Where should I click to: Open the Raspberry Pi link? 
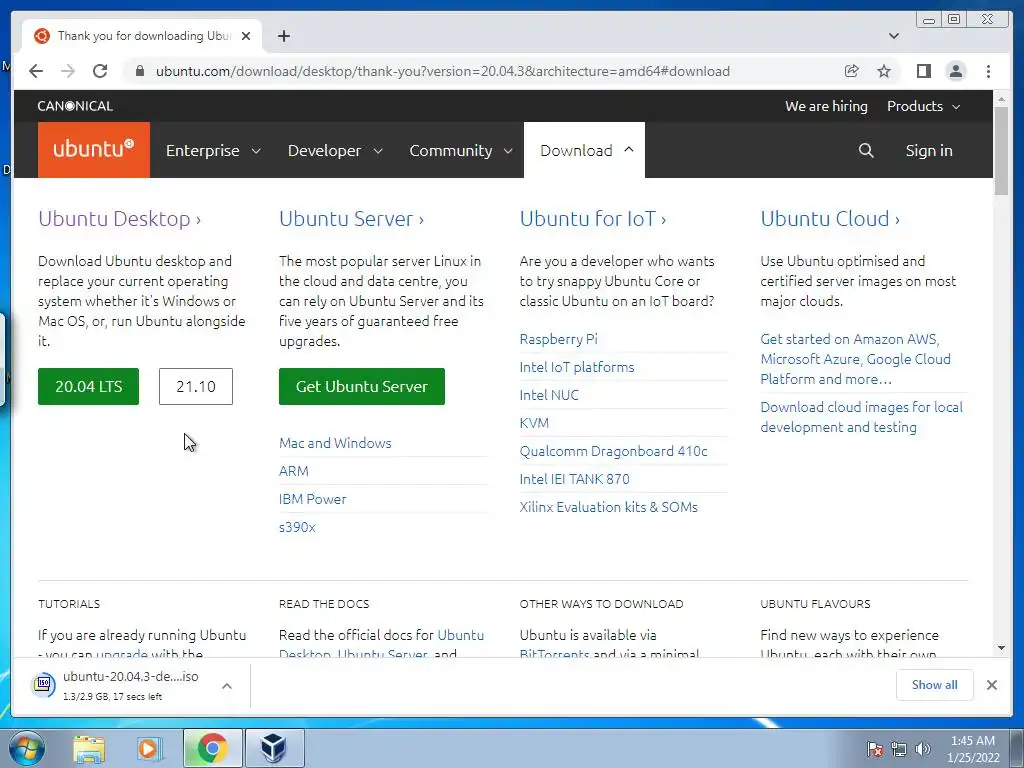[558, 339]
